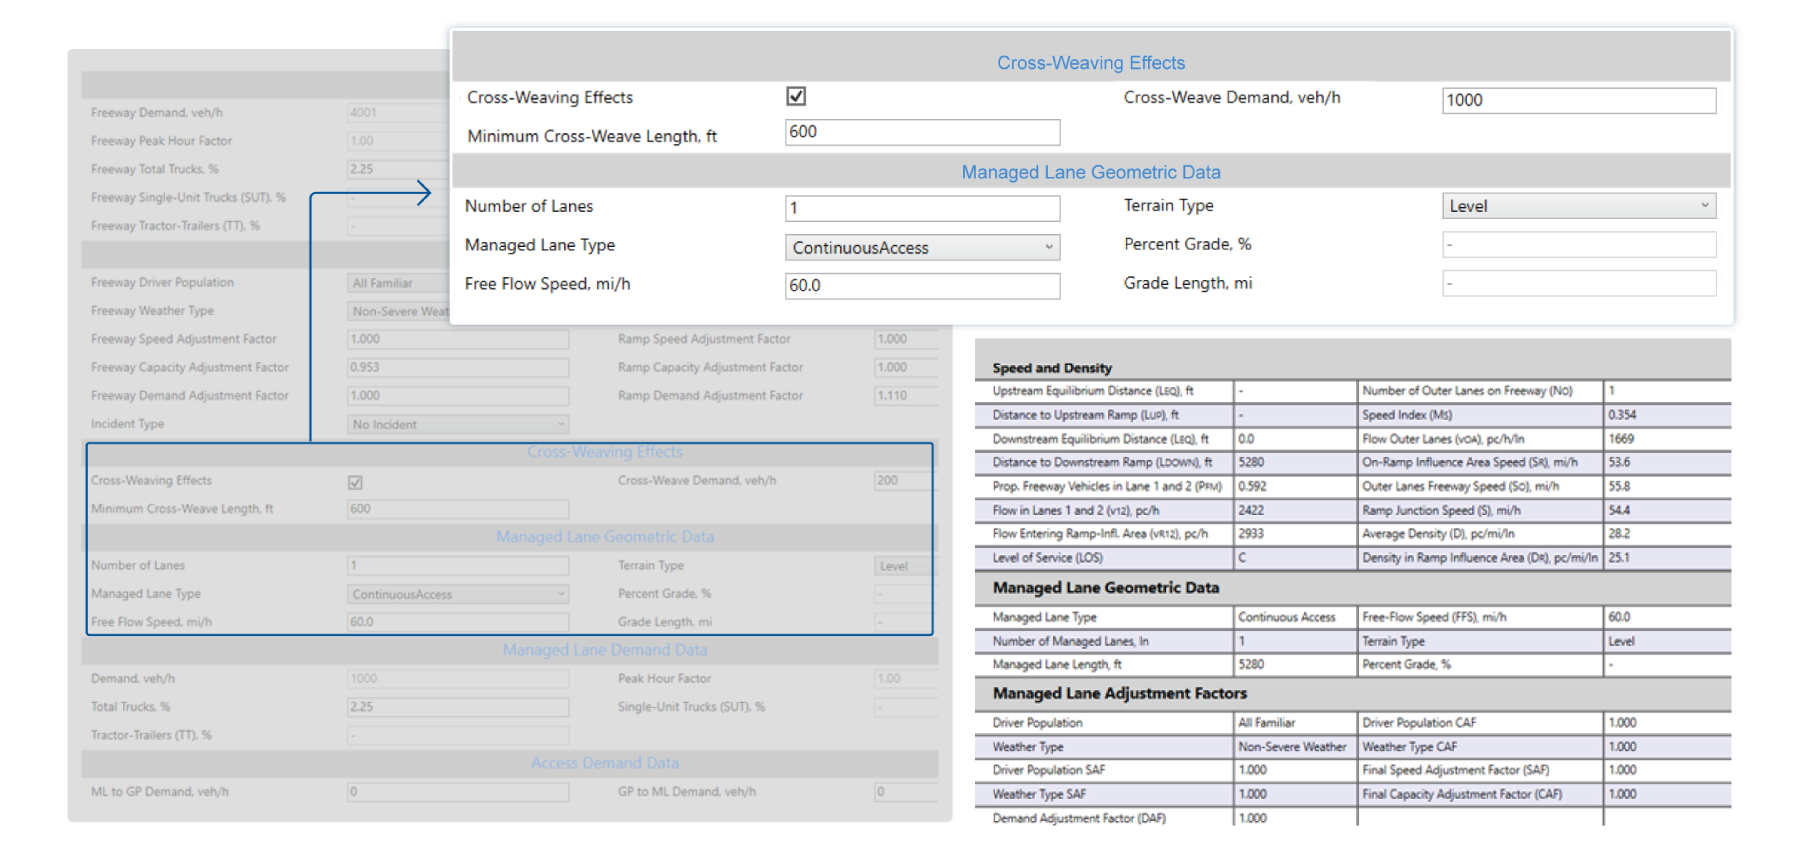This screenshot has height=844, width=1800.
Task: Click Freeway Demand field showing 4001
Action: (398, 113)
